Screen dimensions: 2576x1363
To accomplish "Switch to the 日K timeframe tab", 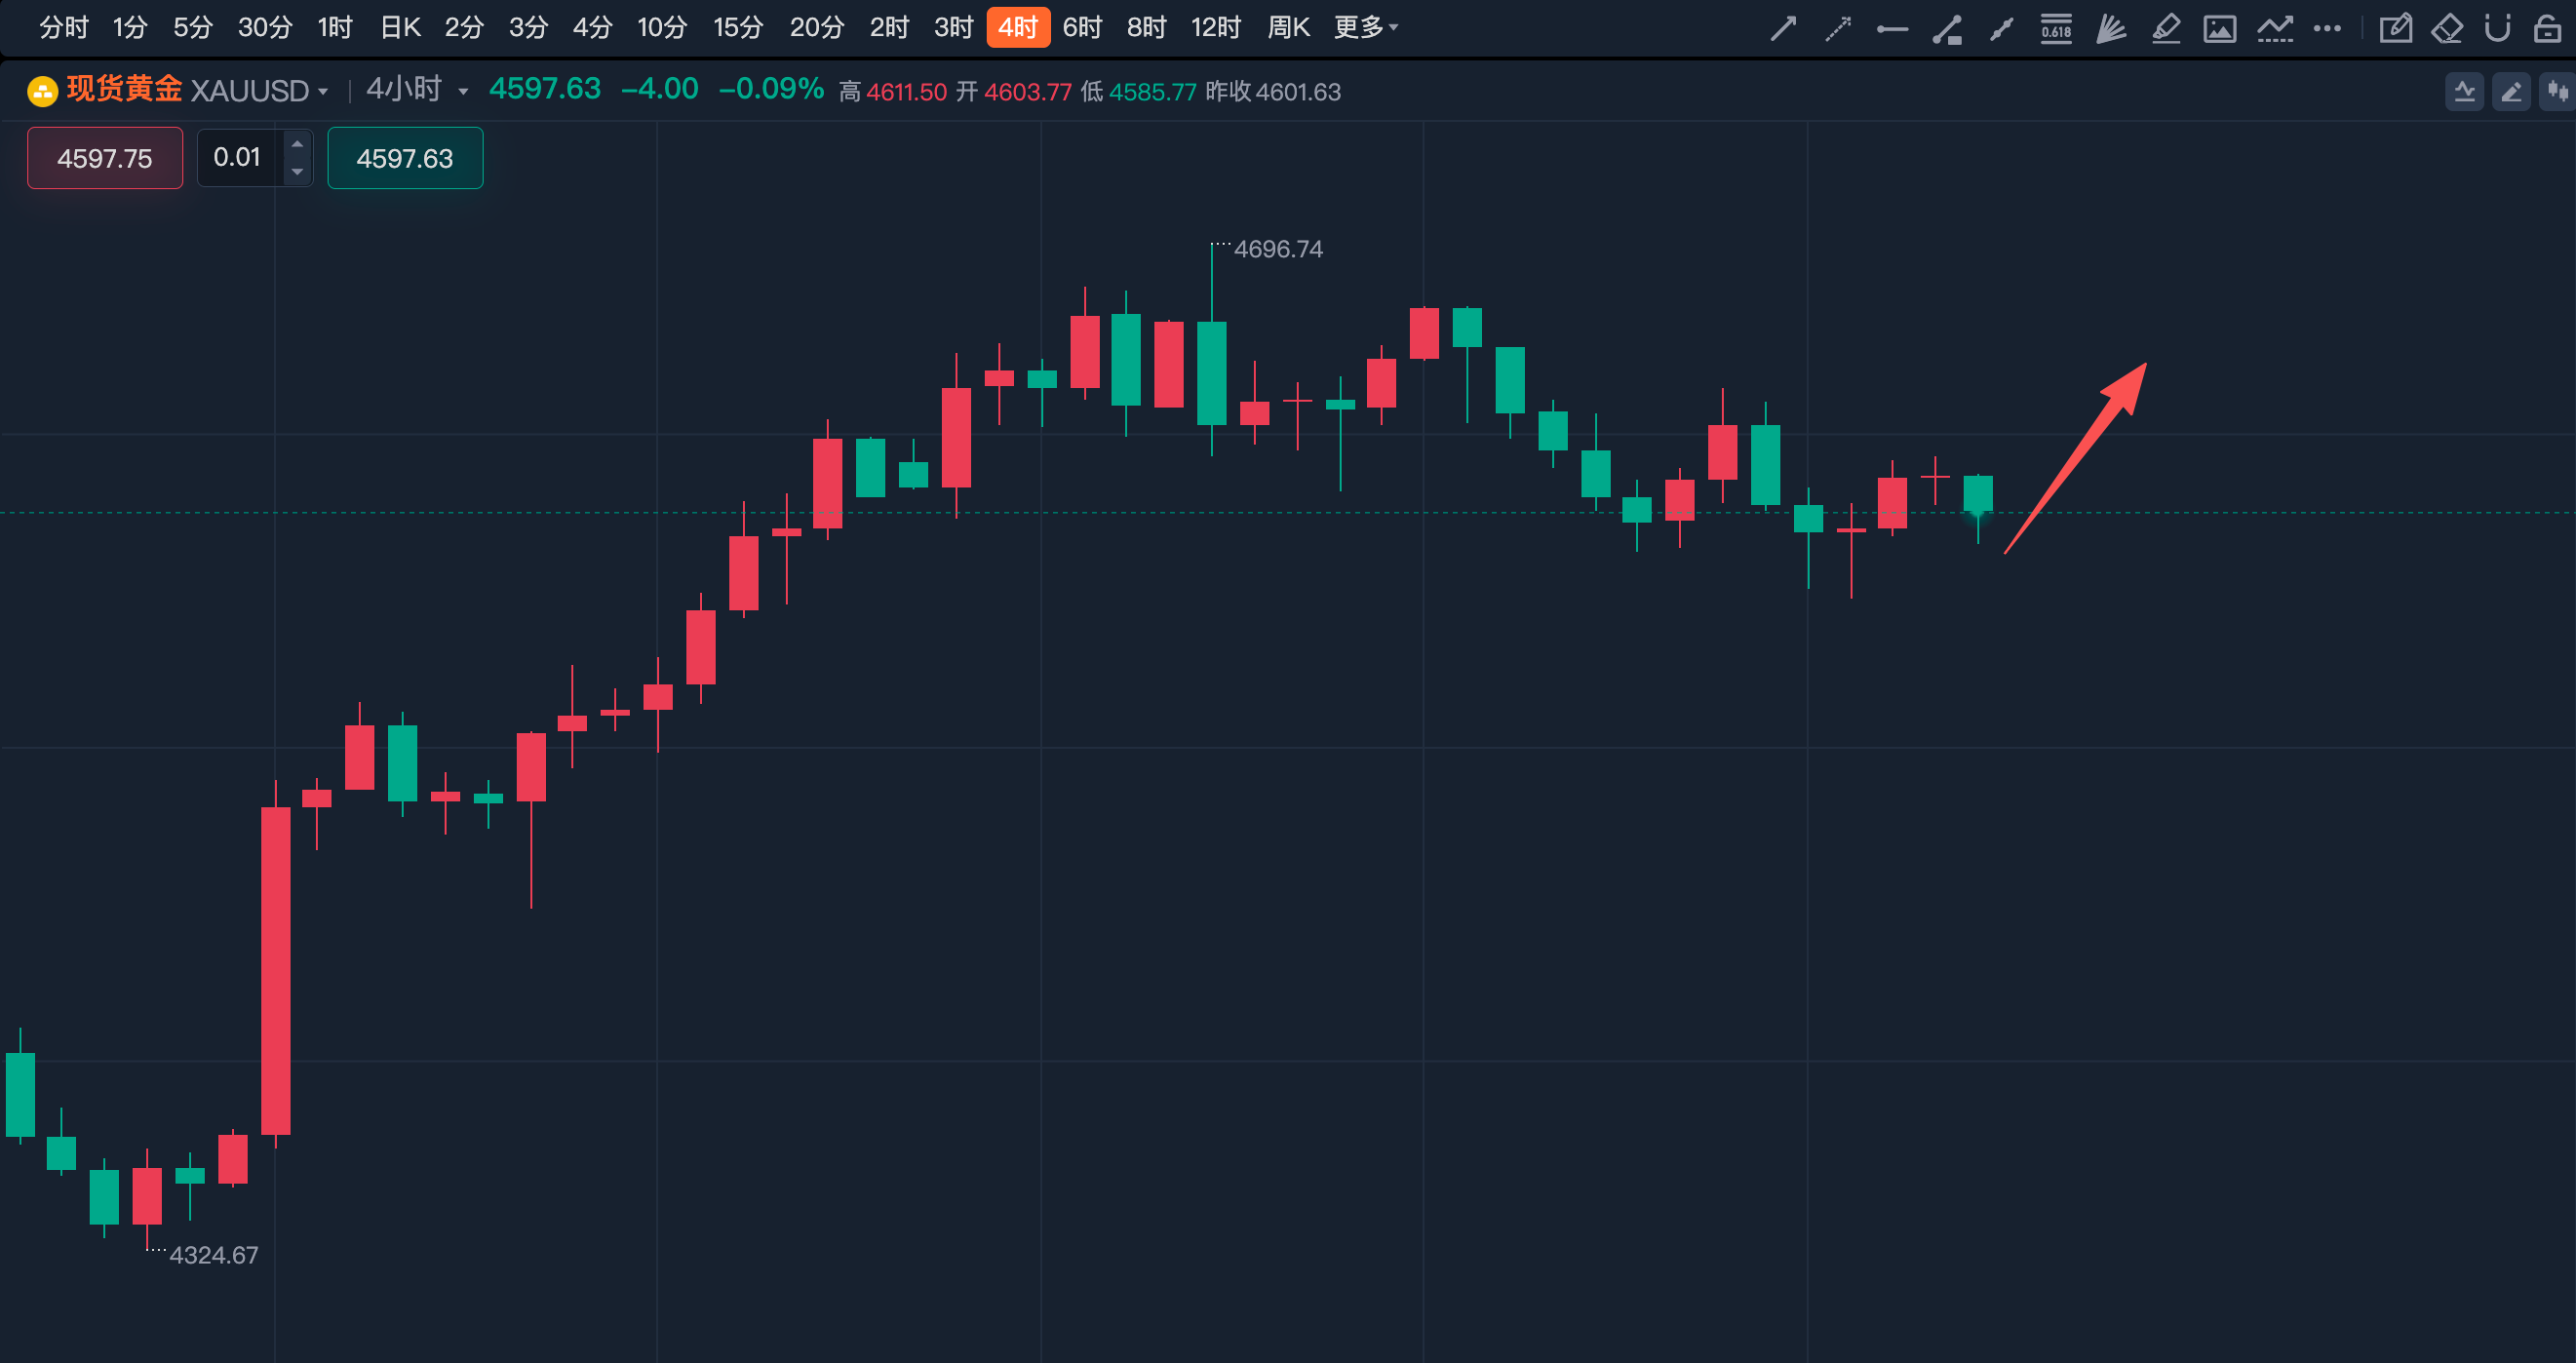I will point(401,27).
